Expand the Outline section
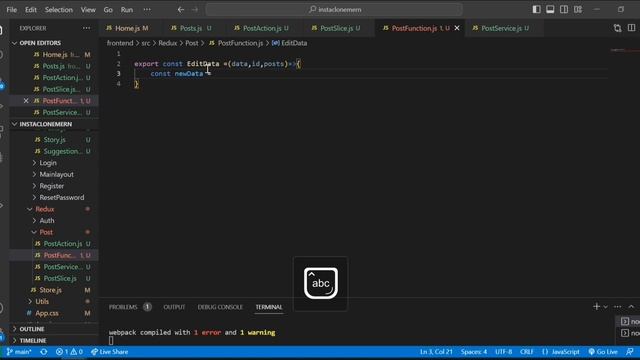640x360 pixels. [x=54, y=329]
